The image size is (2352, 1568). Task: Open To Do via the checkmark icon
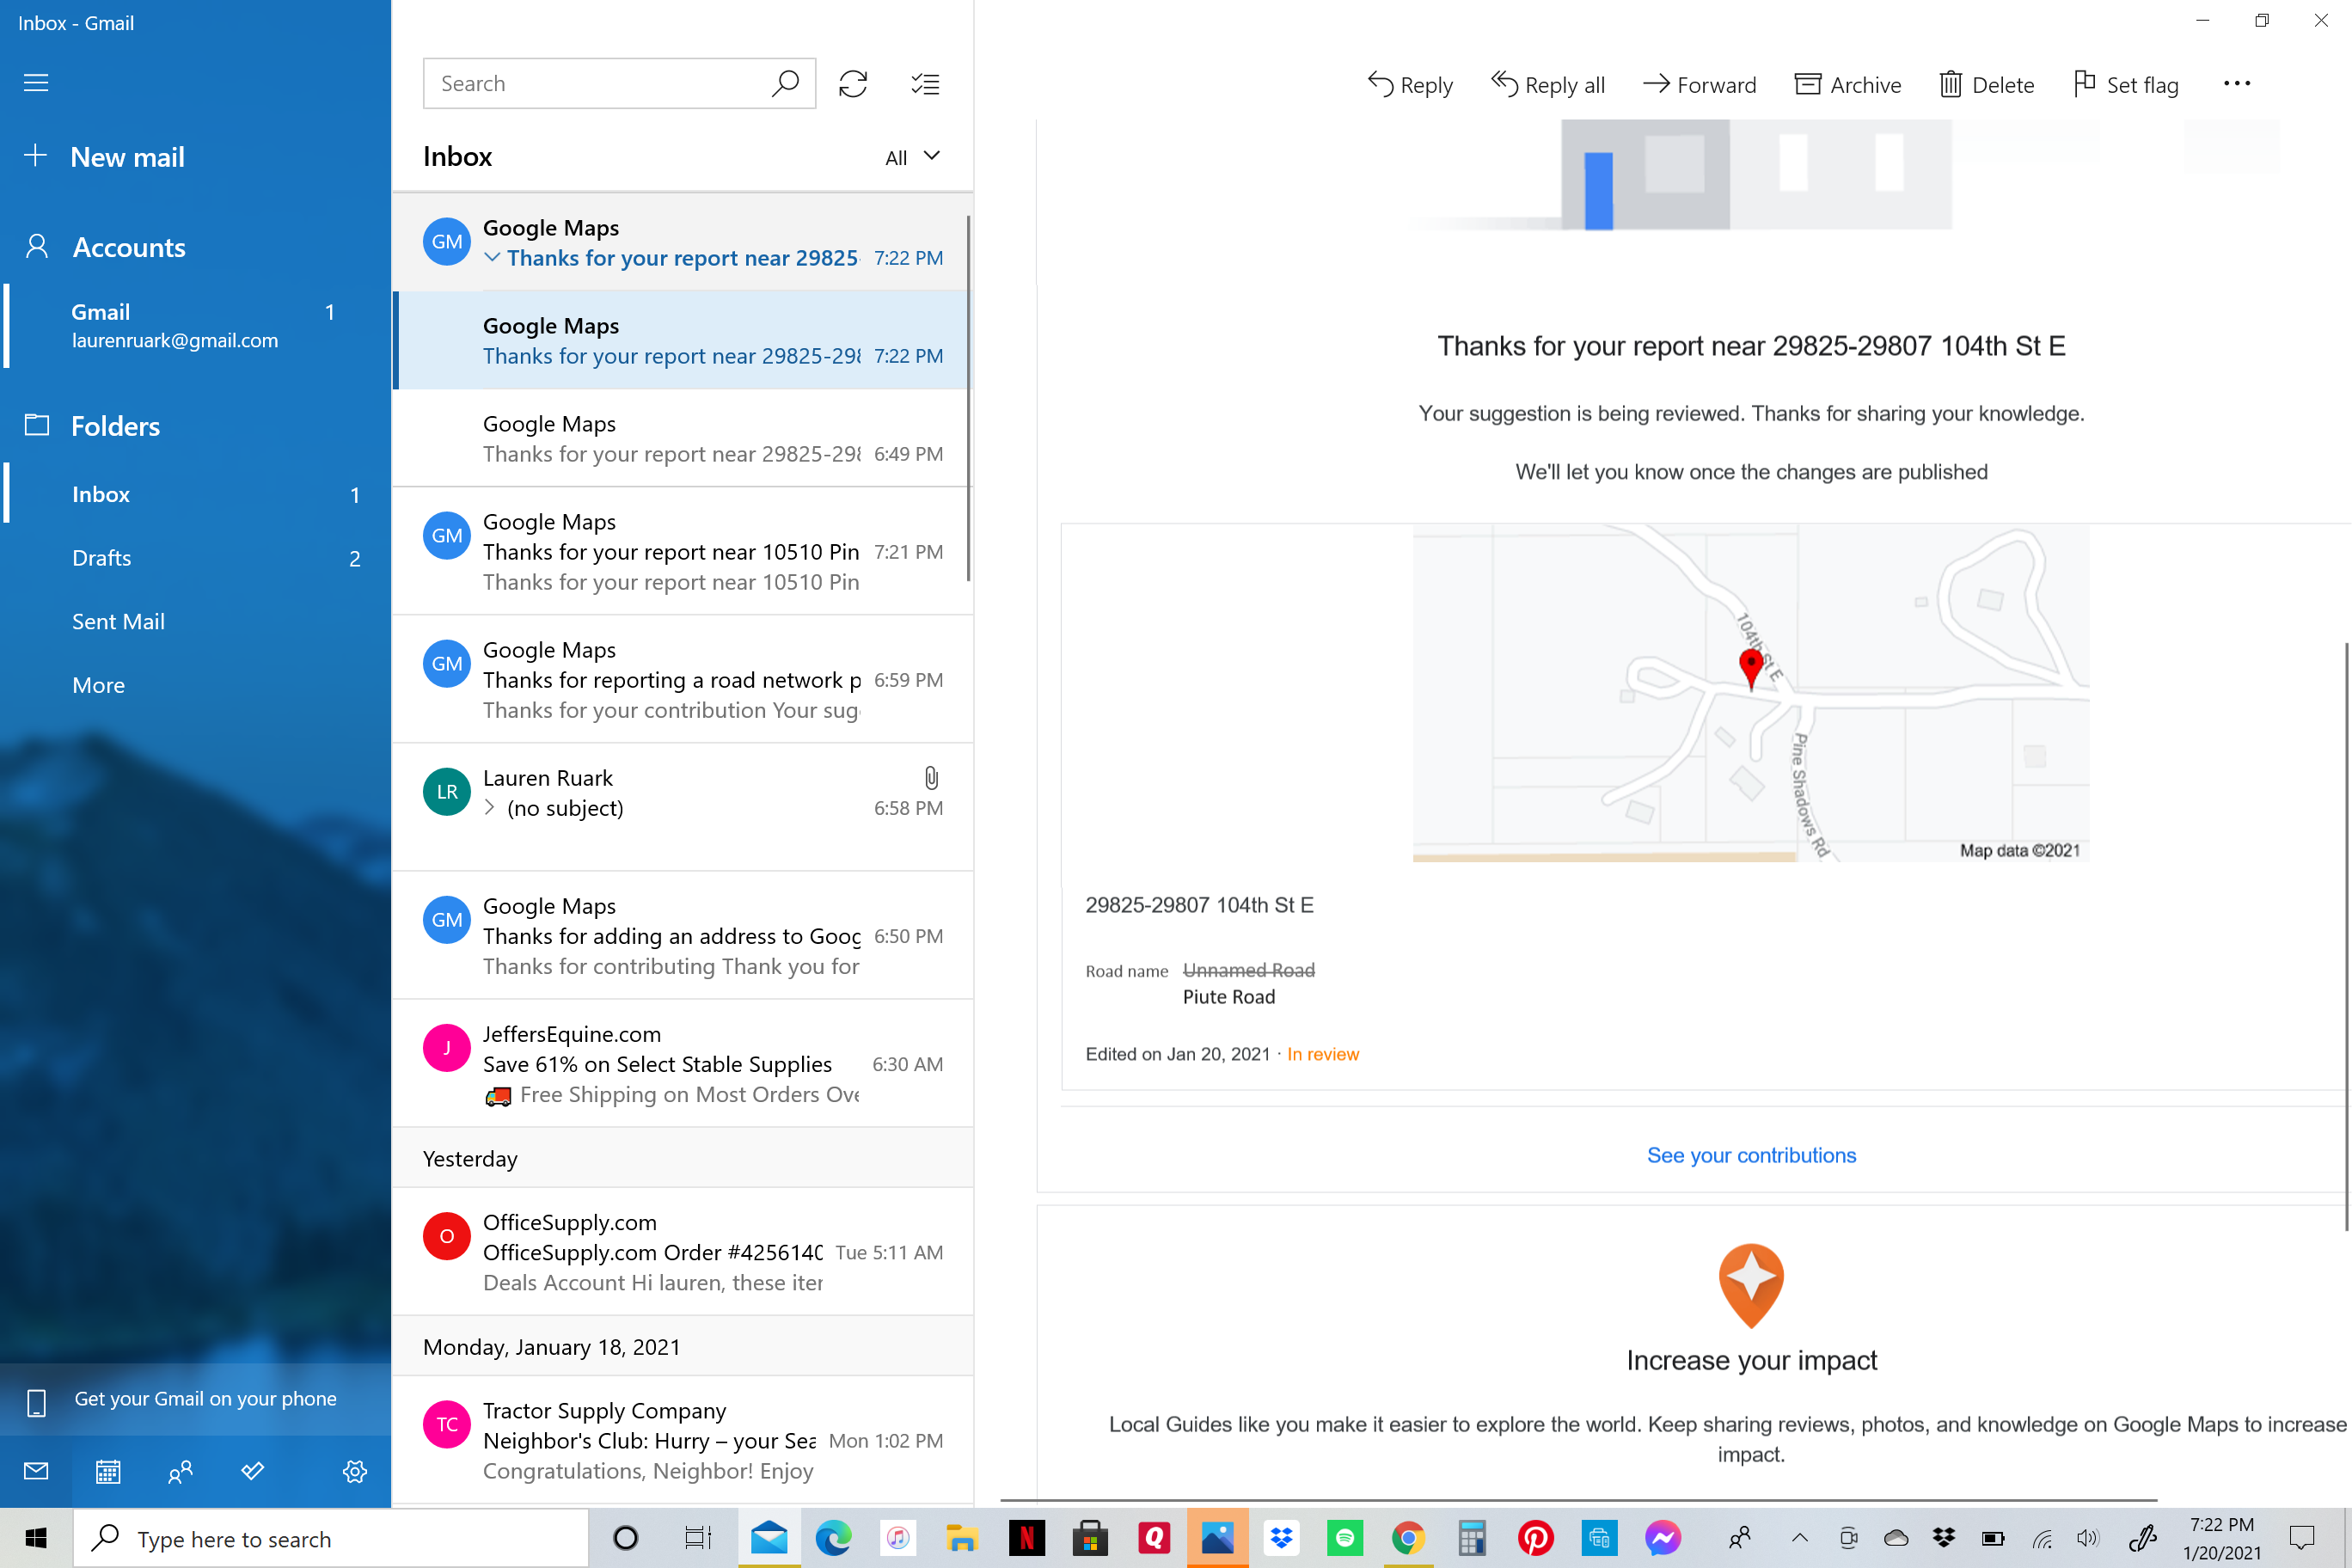click(x=252, y=1471)
